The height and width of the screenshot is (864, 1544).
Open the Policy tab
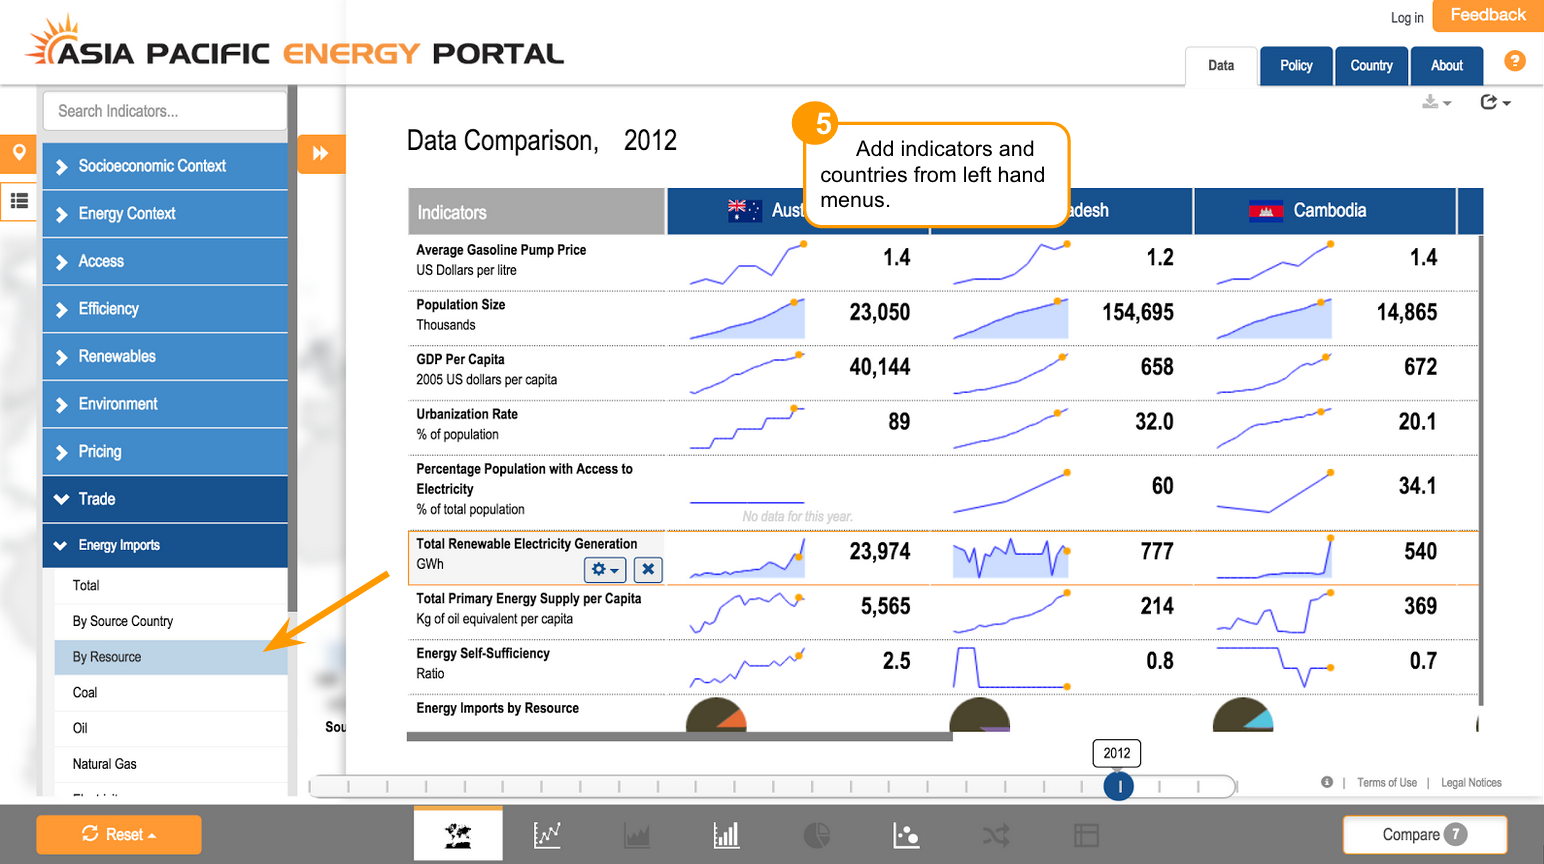(1296, 66)
